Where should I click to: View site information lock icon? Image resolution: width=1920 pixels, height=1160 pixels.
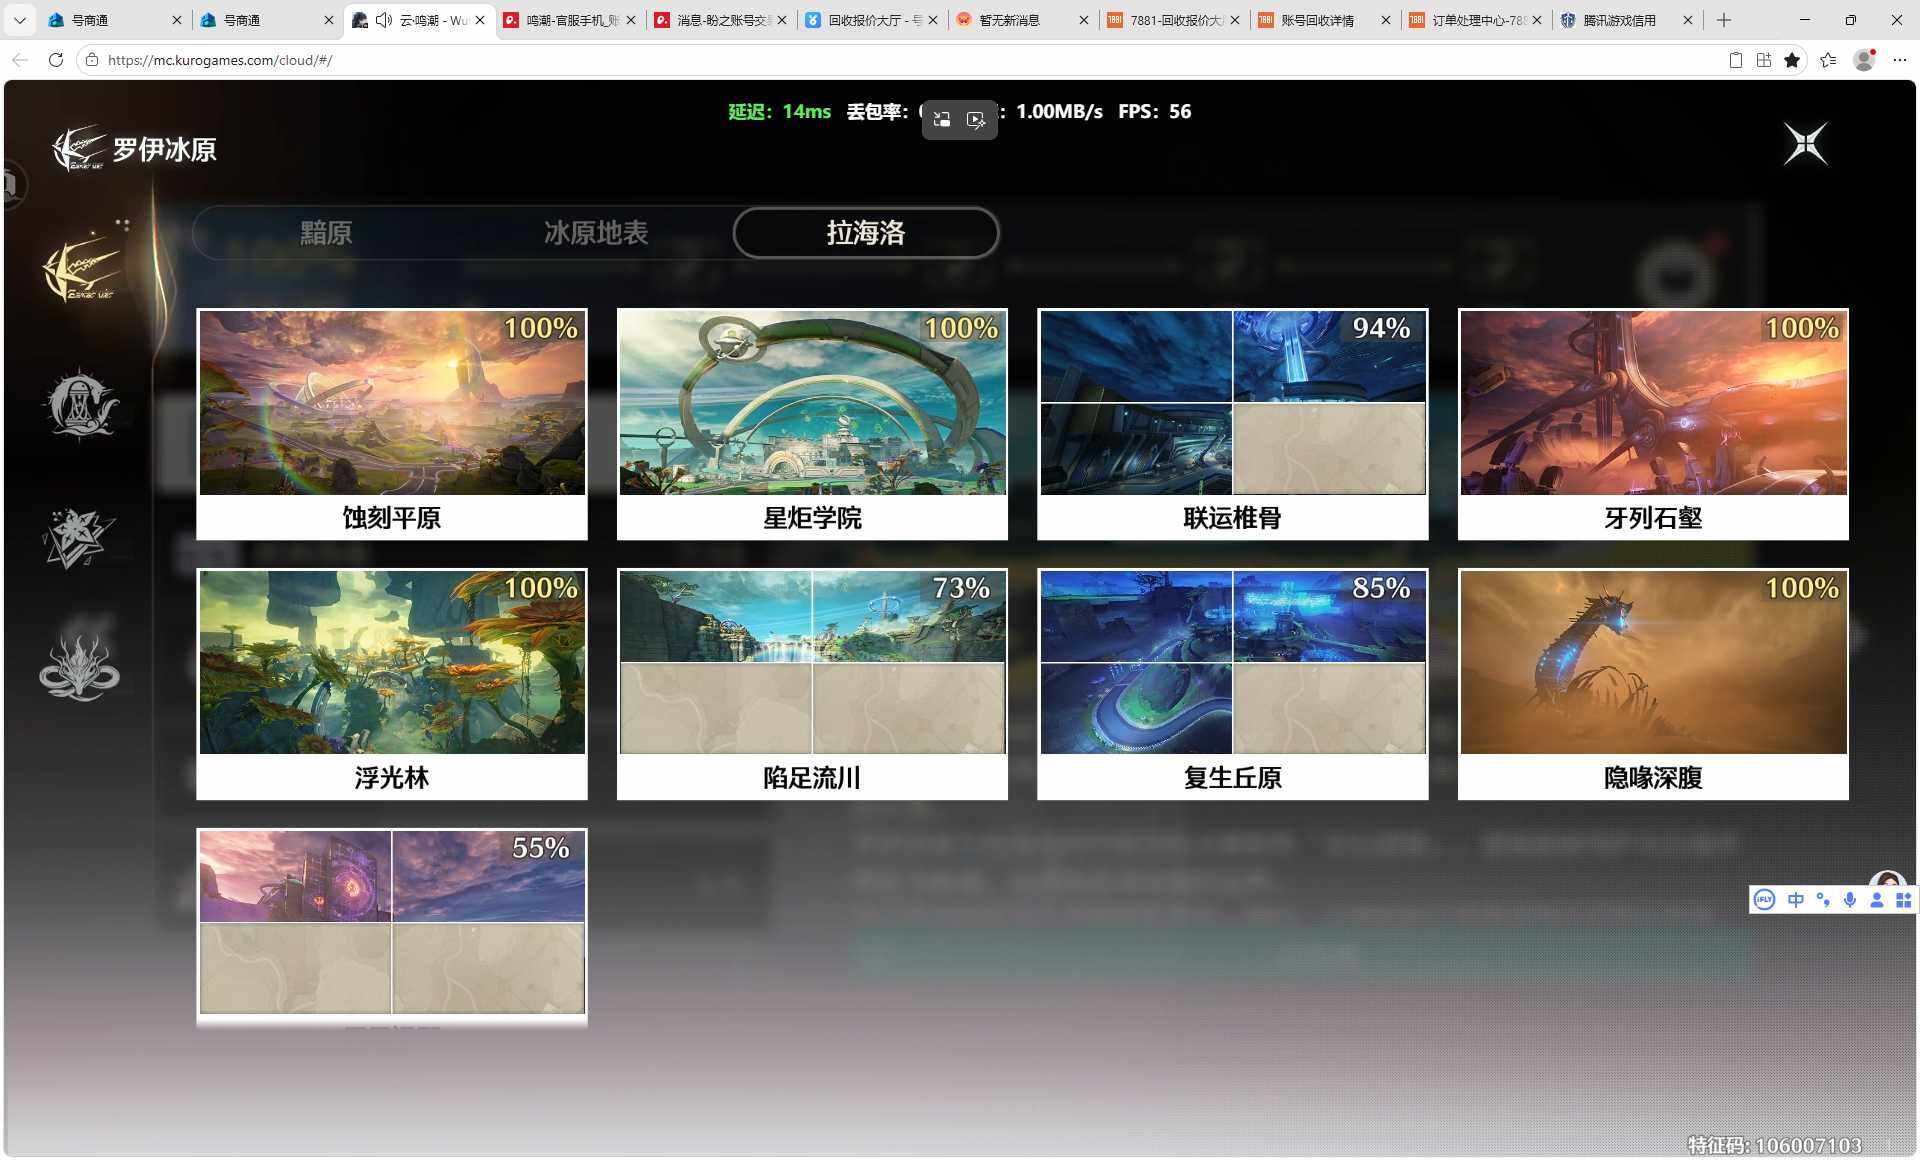tap(92, 60)
